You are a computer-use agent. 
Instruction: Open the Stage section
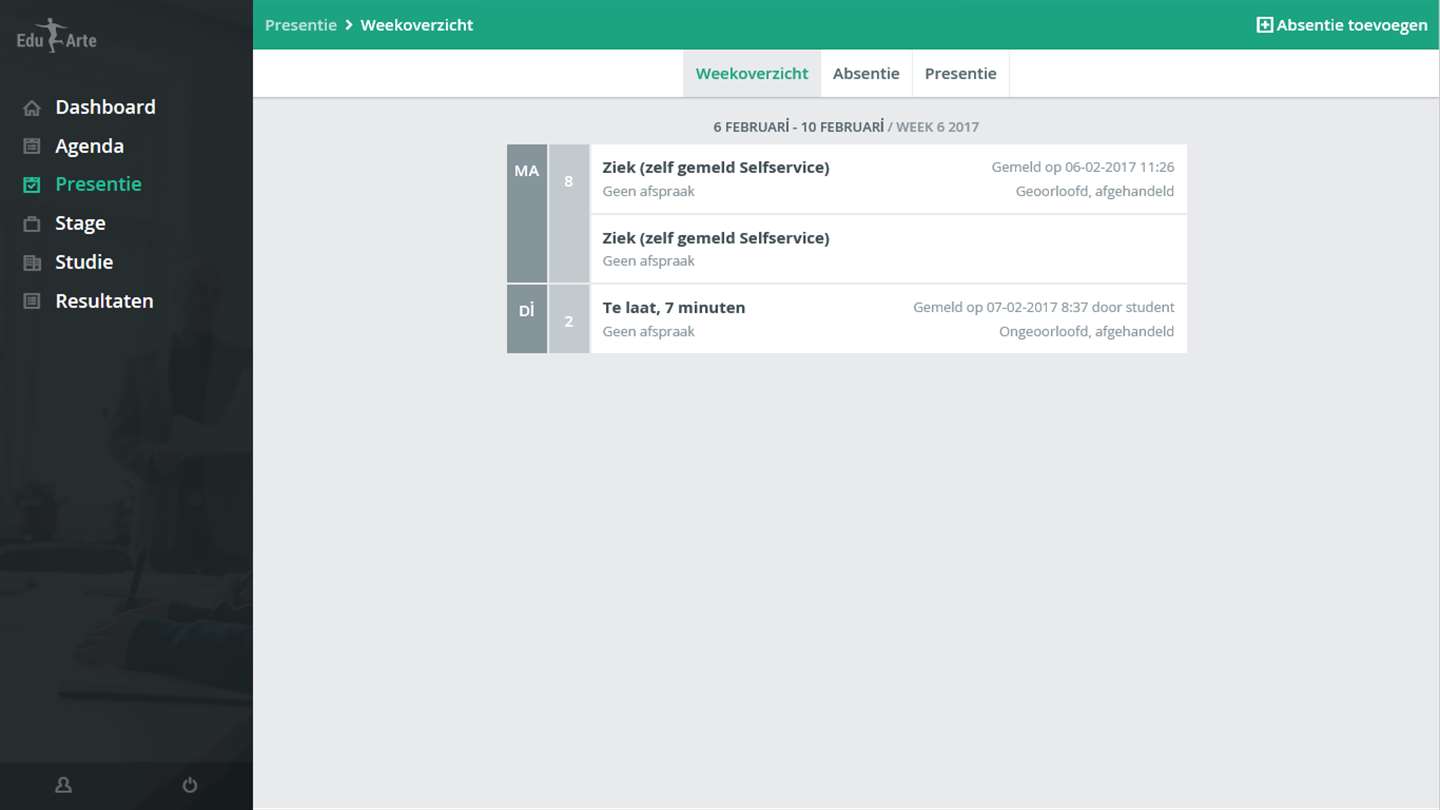click(80, 223)
